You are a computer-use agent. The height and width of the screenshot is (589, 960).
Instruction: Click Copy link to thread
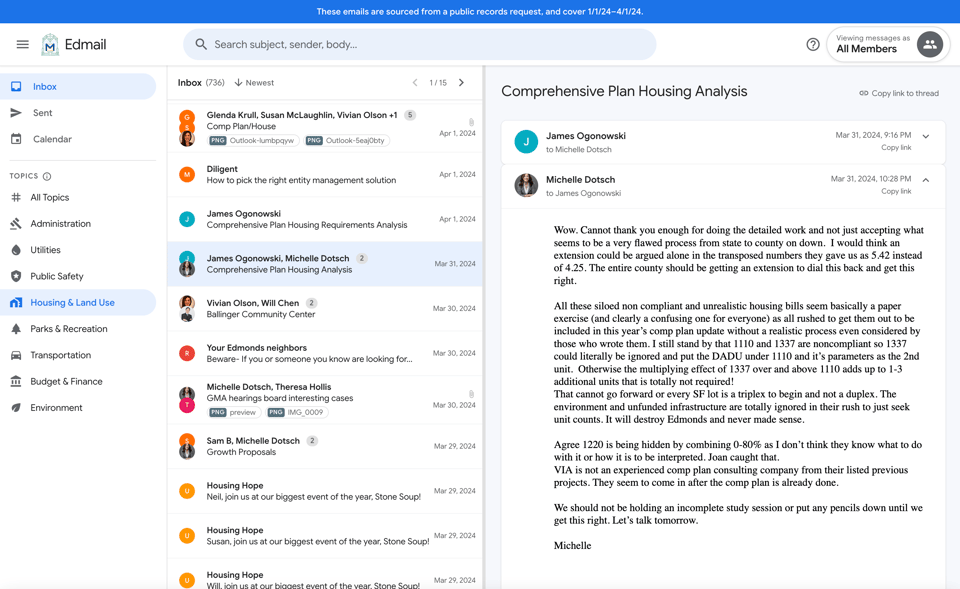[x=899, y=91]
